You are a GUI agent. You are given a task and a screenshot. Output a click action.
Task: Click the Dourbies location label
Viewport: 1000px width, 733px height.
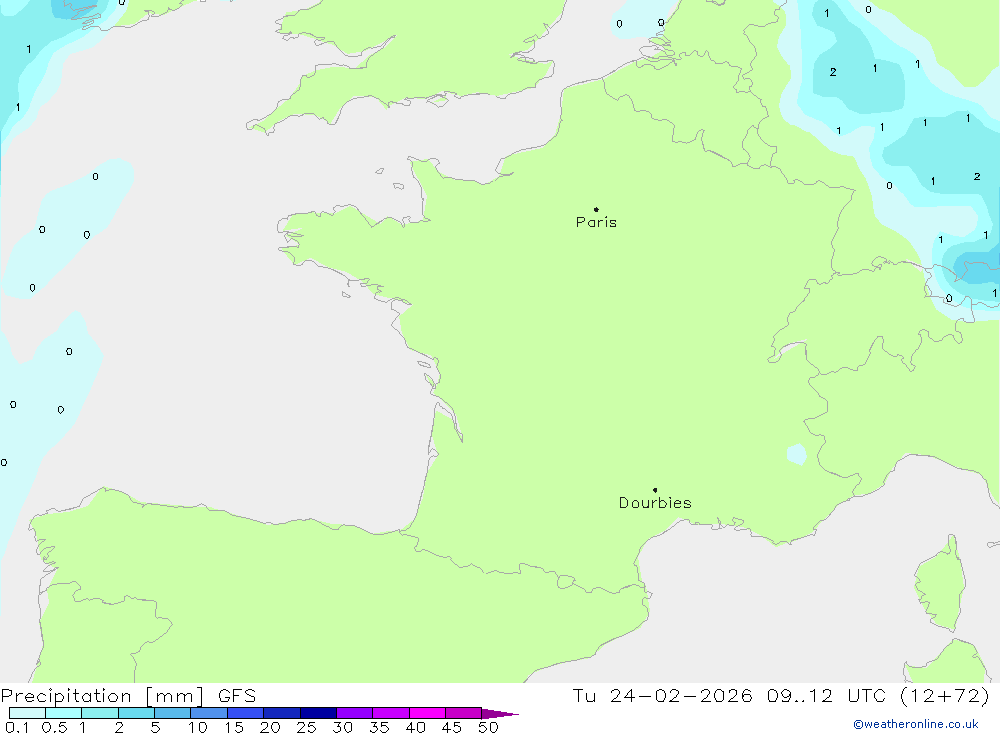coord(655,503)
